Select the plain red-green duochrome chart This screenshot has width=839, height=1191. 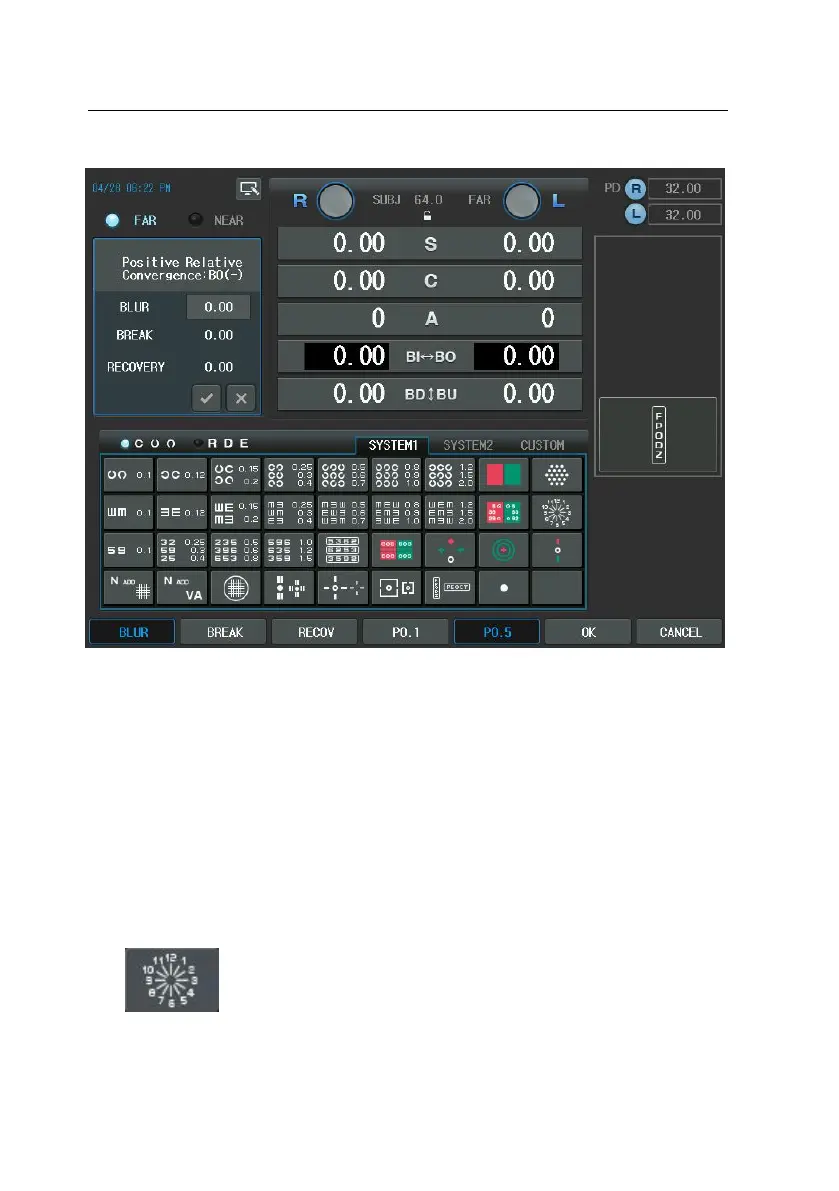point(503,475)
